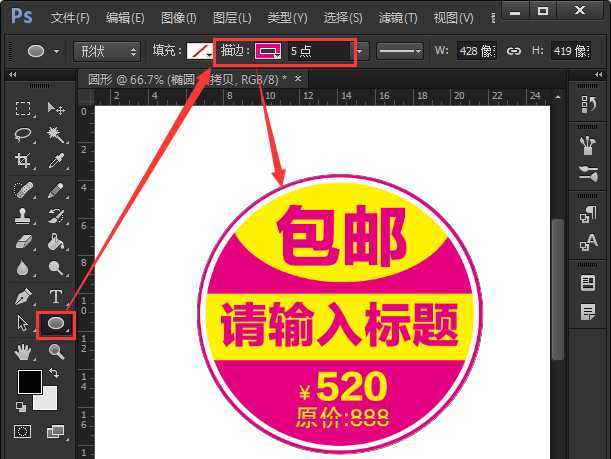Open the History panel icon

(x=588, y=104)
